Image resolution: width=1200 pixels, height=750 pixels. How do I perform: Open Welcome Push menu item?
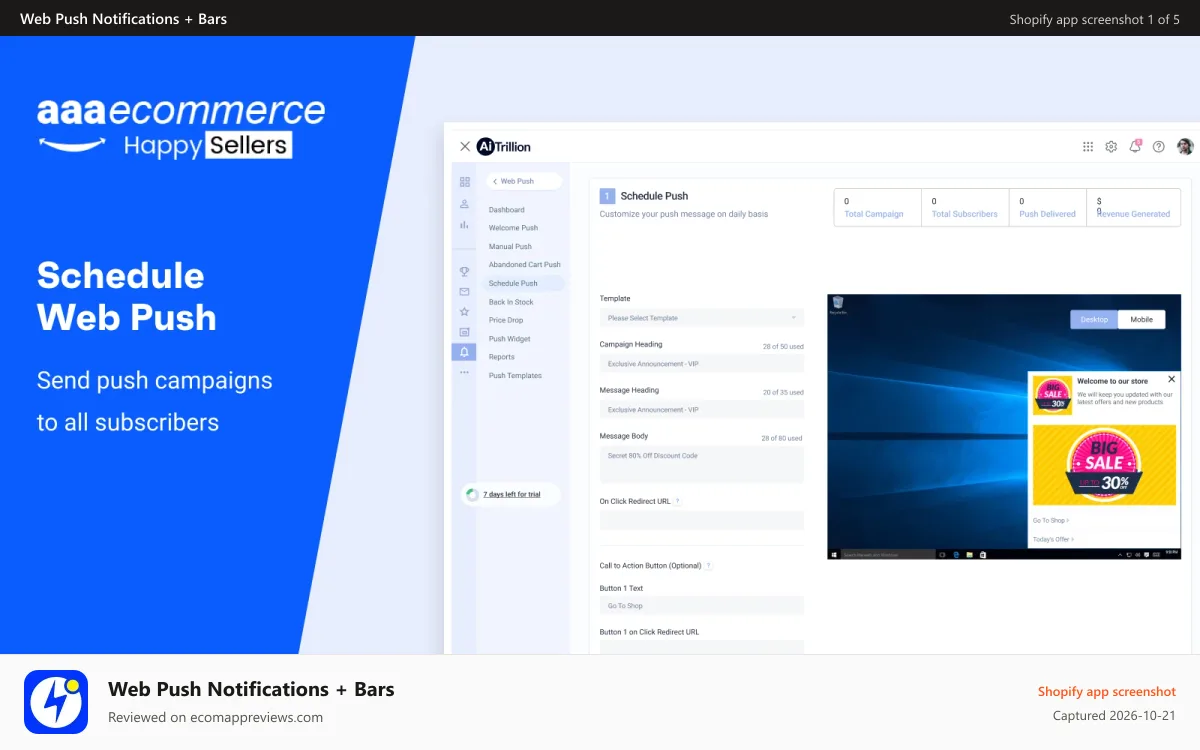coord(513,228)
